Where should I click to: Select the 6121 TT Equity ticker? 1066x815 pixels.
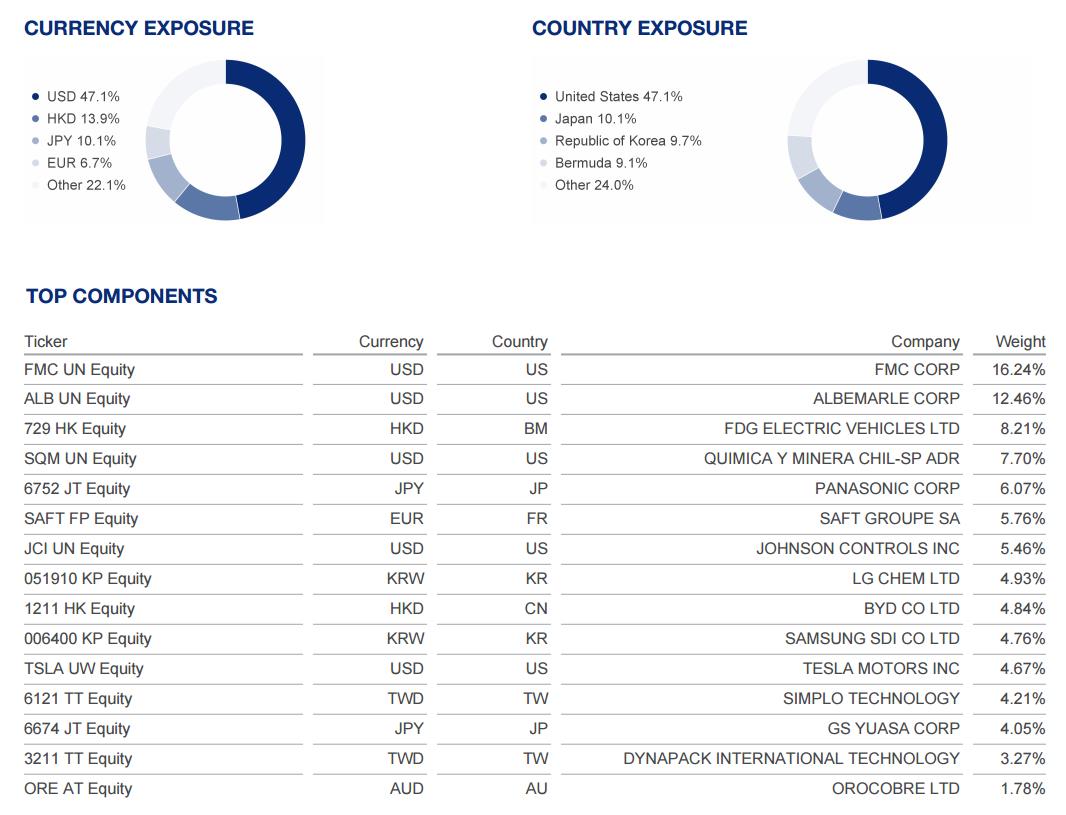[x=78, y=698]
